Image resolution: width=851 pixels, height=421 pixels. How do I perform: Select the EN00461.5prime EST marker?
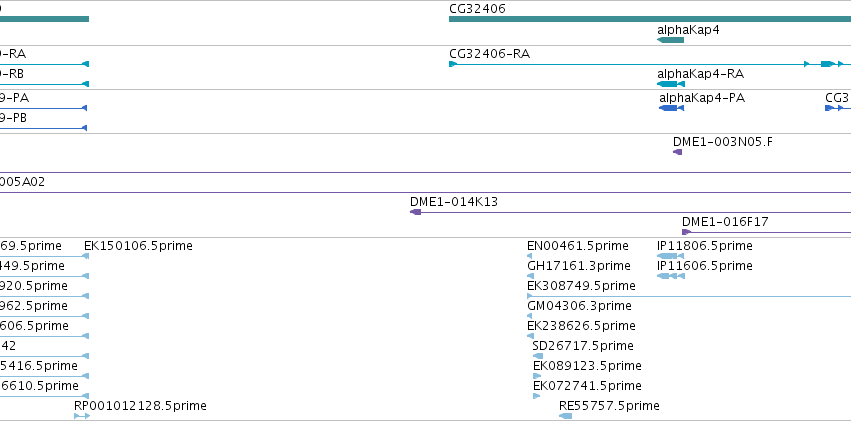530,256
